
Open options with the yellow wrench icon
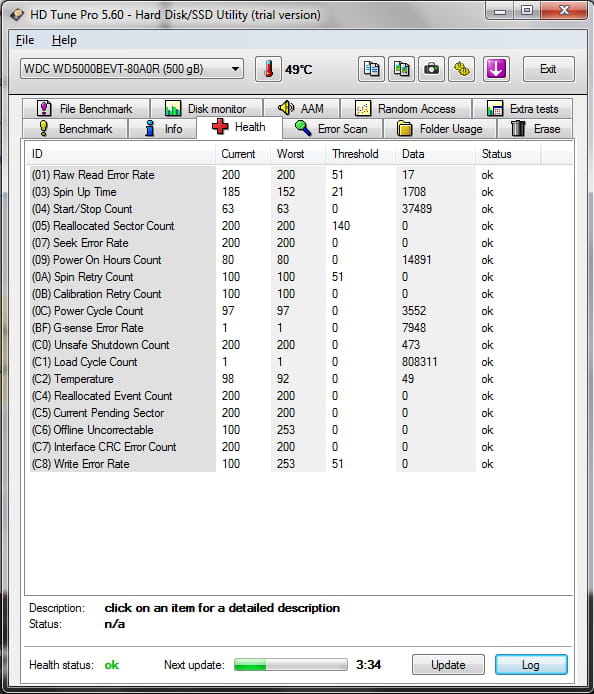click(461, 69)
